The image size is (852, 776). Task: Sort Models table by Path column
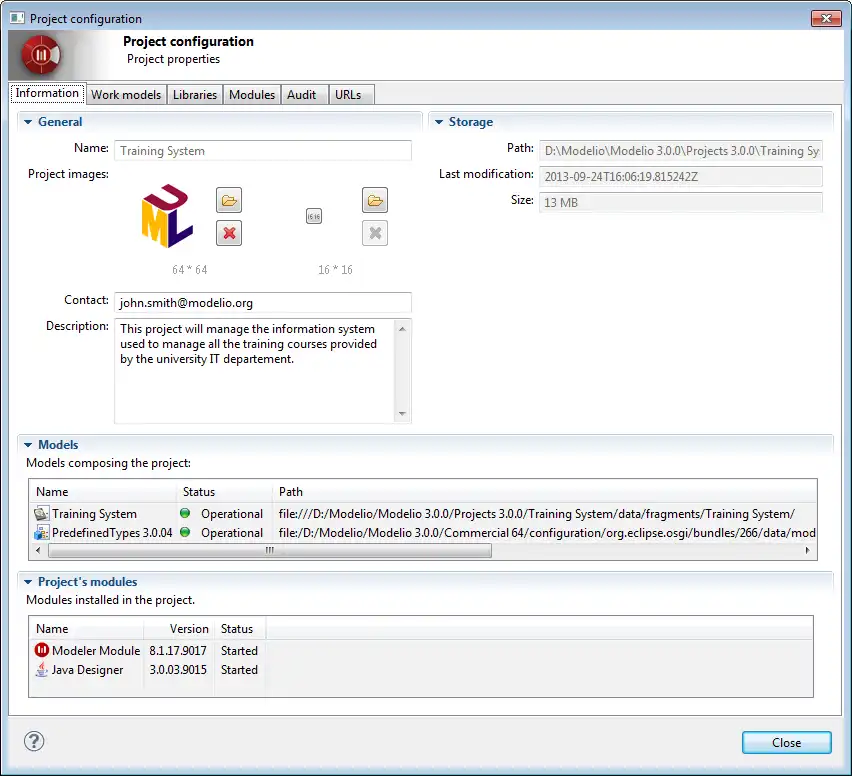point(544,492)
